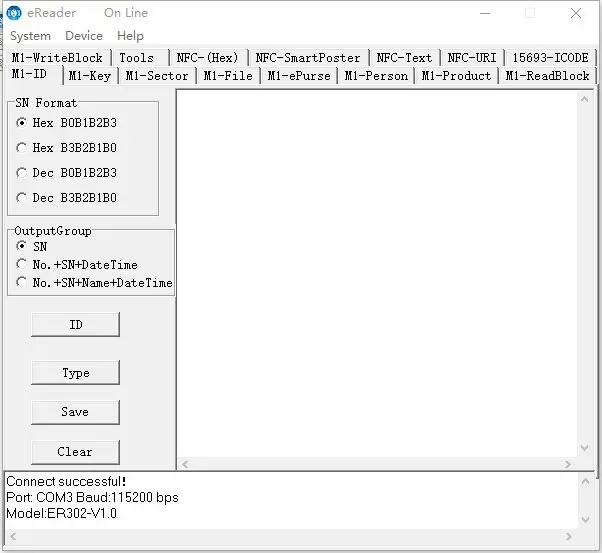Viewport: 602px width, 553px height.
Task: Click inside the main output text area
Action: tap(377, 273)
